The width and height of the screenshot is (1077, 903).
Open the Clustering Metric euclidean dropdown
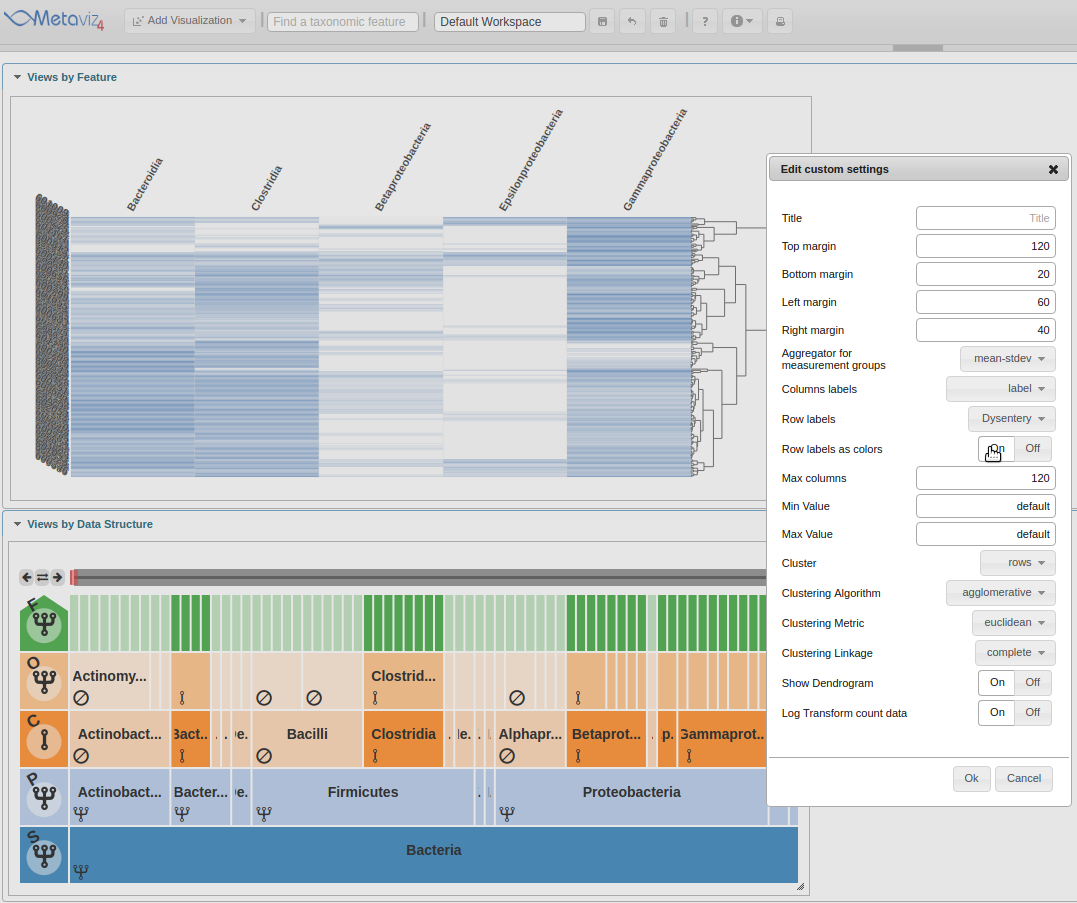[1014, 623]
